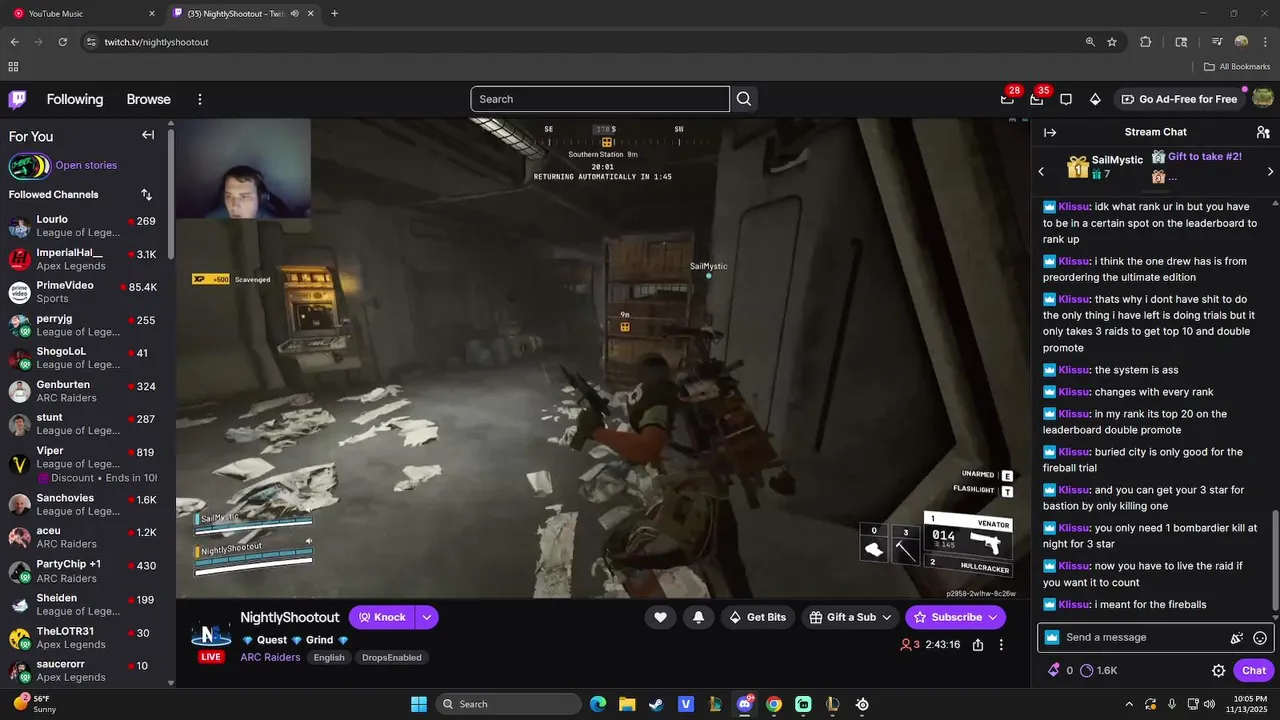Click the Get Bits button under the stream
Image resolution: width=1280 pixels, height=720 pixels.
coord(757,617)
